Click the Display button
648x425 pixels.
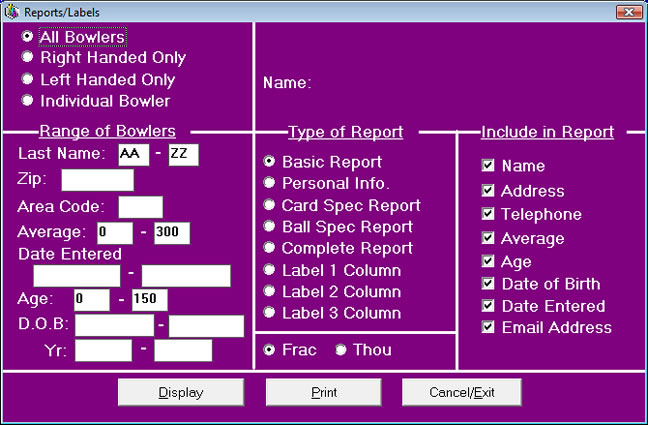(x=181, y=393)
